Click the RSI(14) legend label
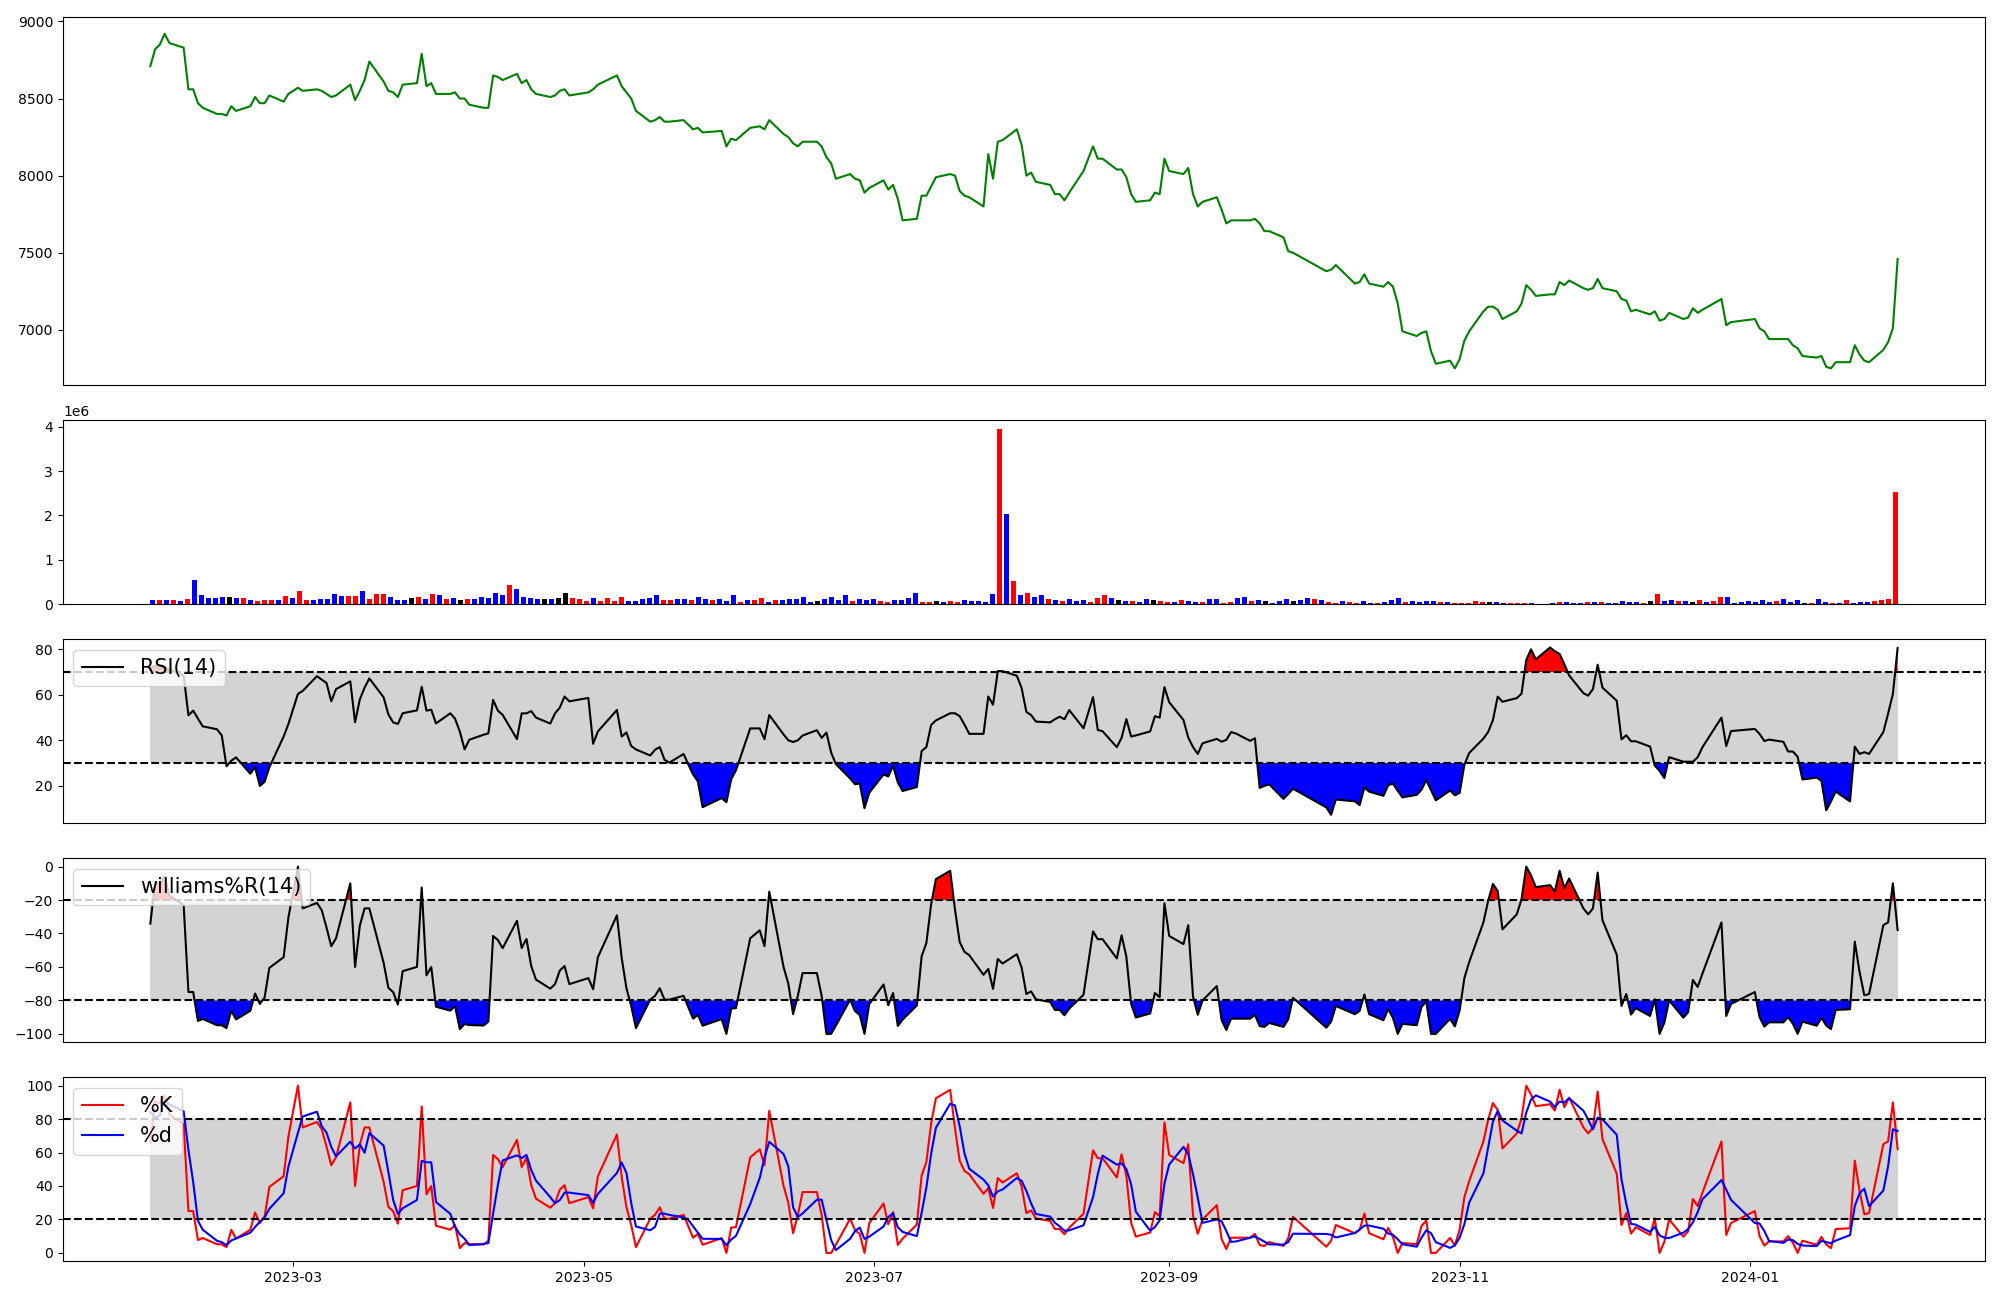This screenshot has height=1300, width=2000. coord(177,667)
